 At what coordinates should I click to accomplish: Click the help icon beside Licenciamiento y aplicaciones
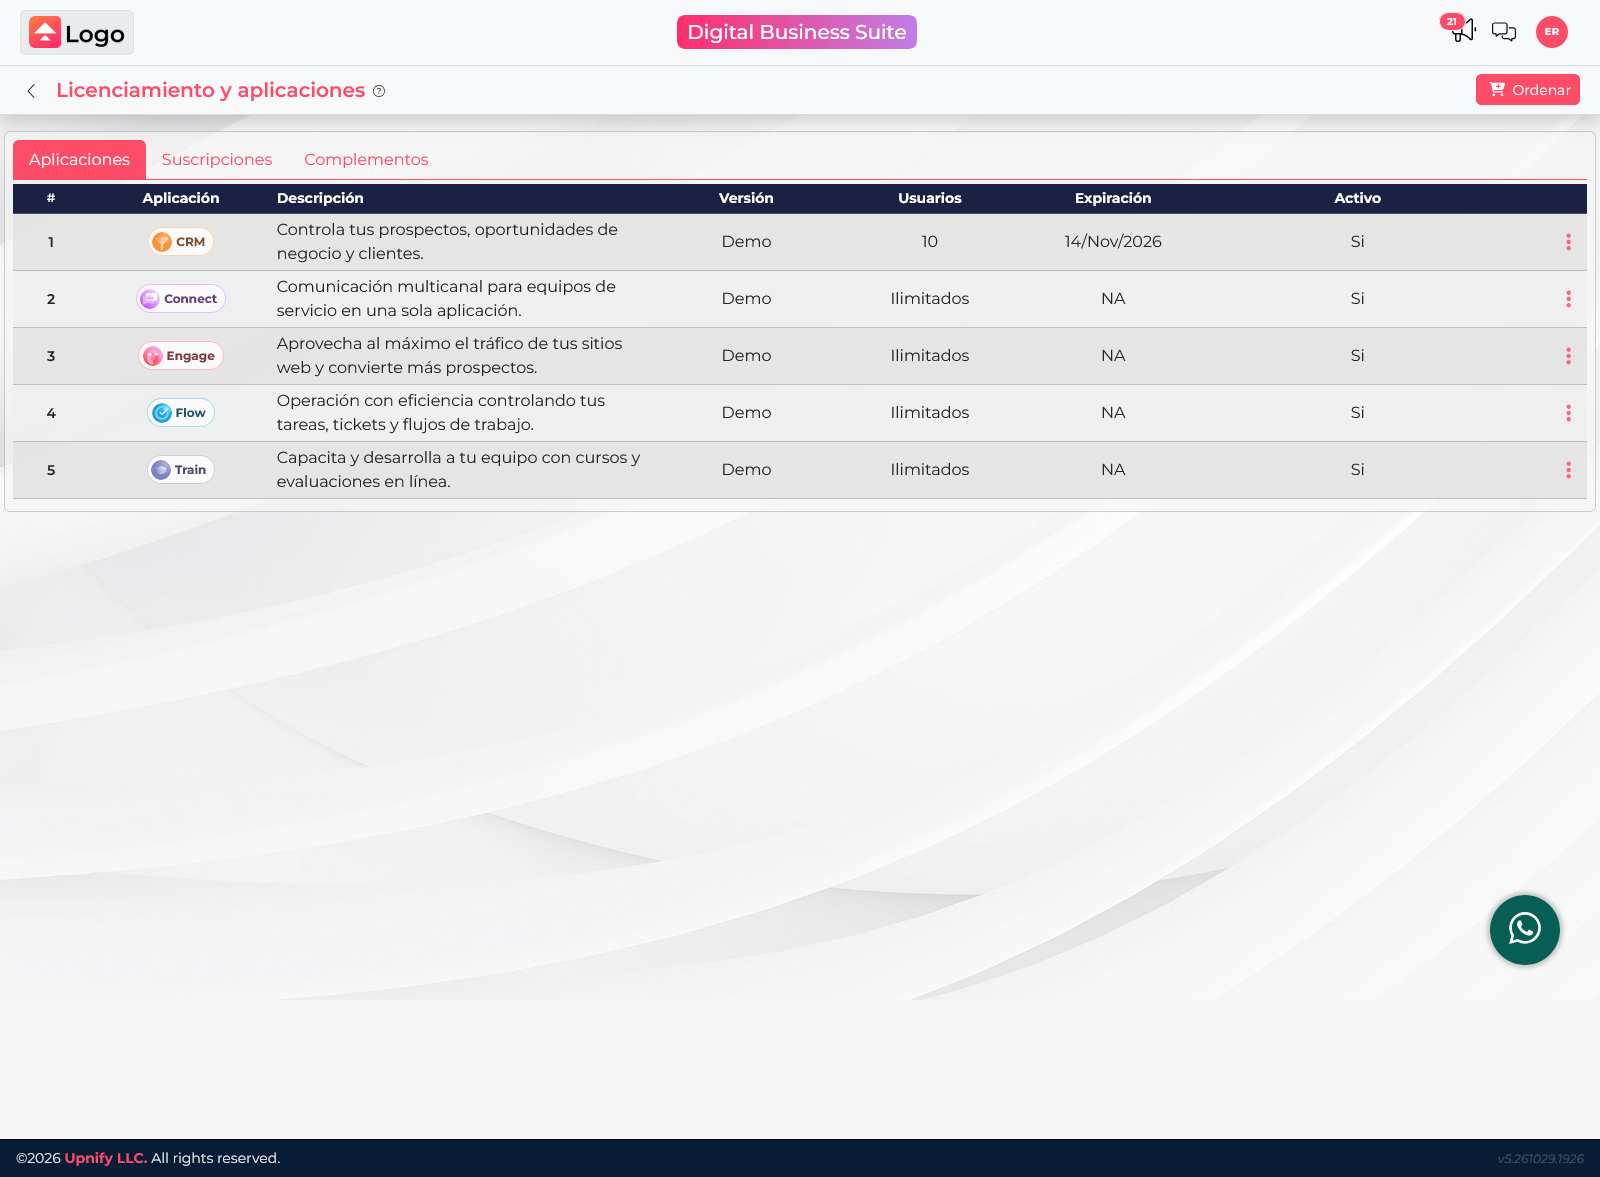point(379,91)
